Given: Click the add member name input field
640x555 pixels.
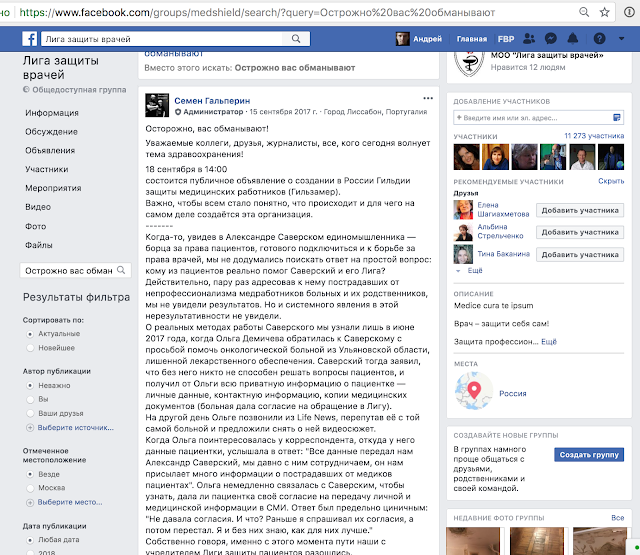Looking at the screenshot, I should (538, 118).
